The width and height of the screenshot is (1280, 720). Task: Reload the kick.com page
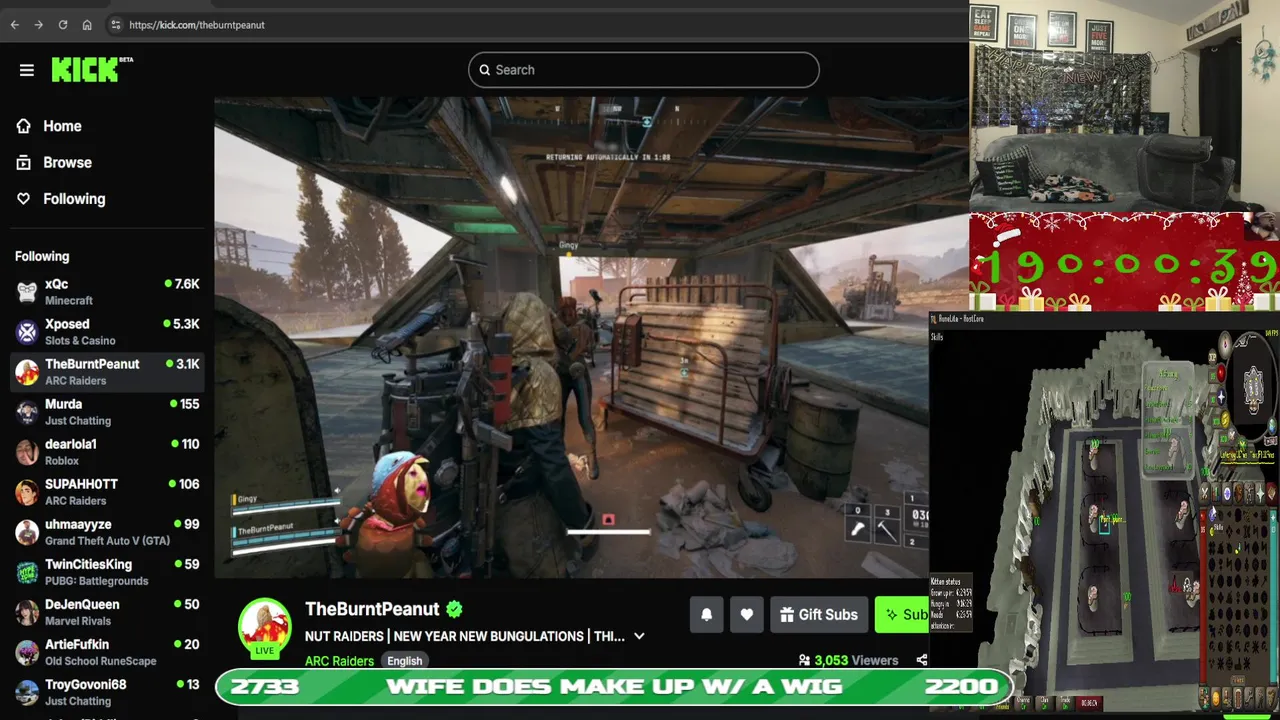63,25
